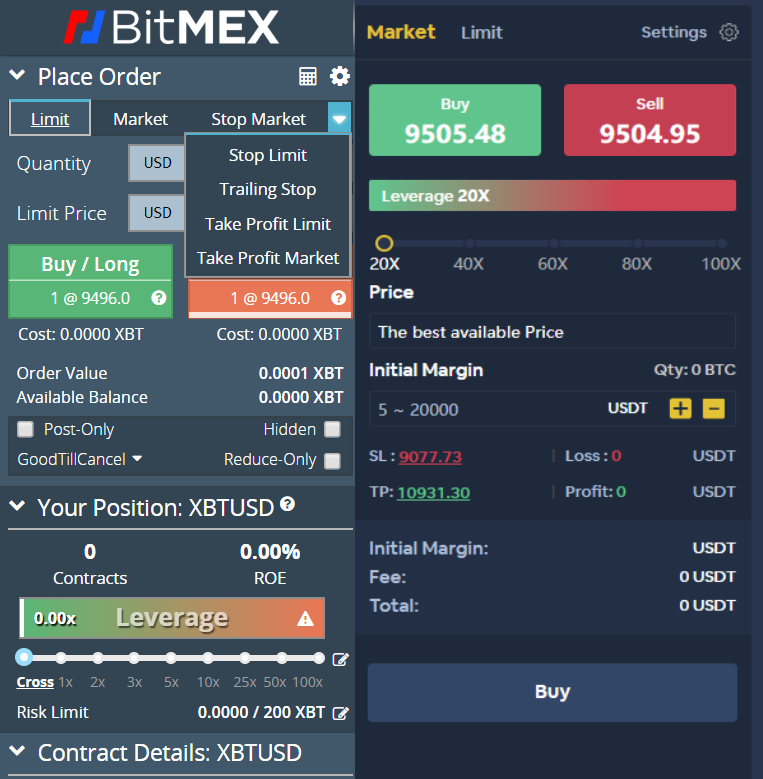Decrease Initial Margin with yellow minus button
Screen dimensions: 763x779
(x=714, y=409)
